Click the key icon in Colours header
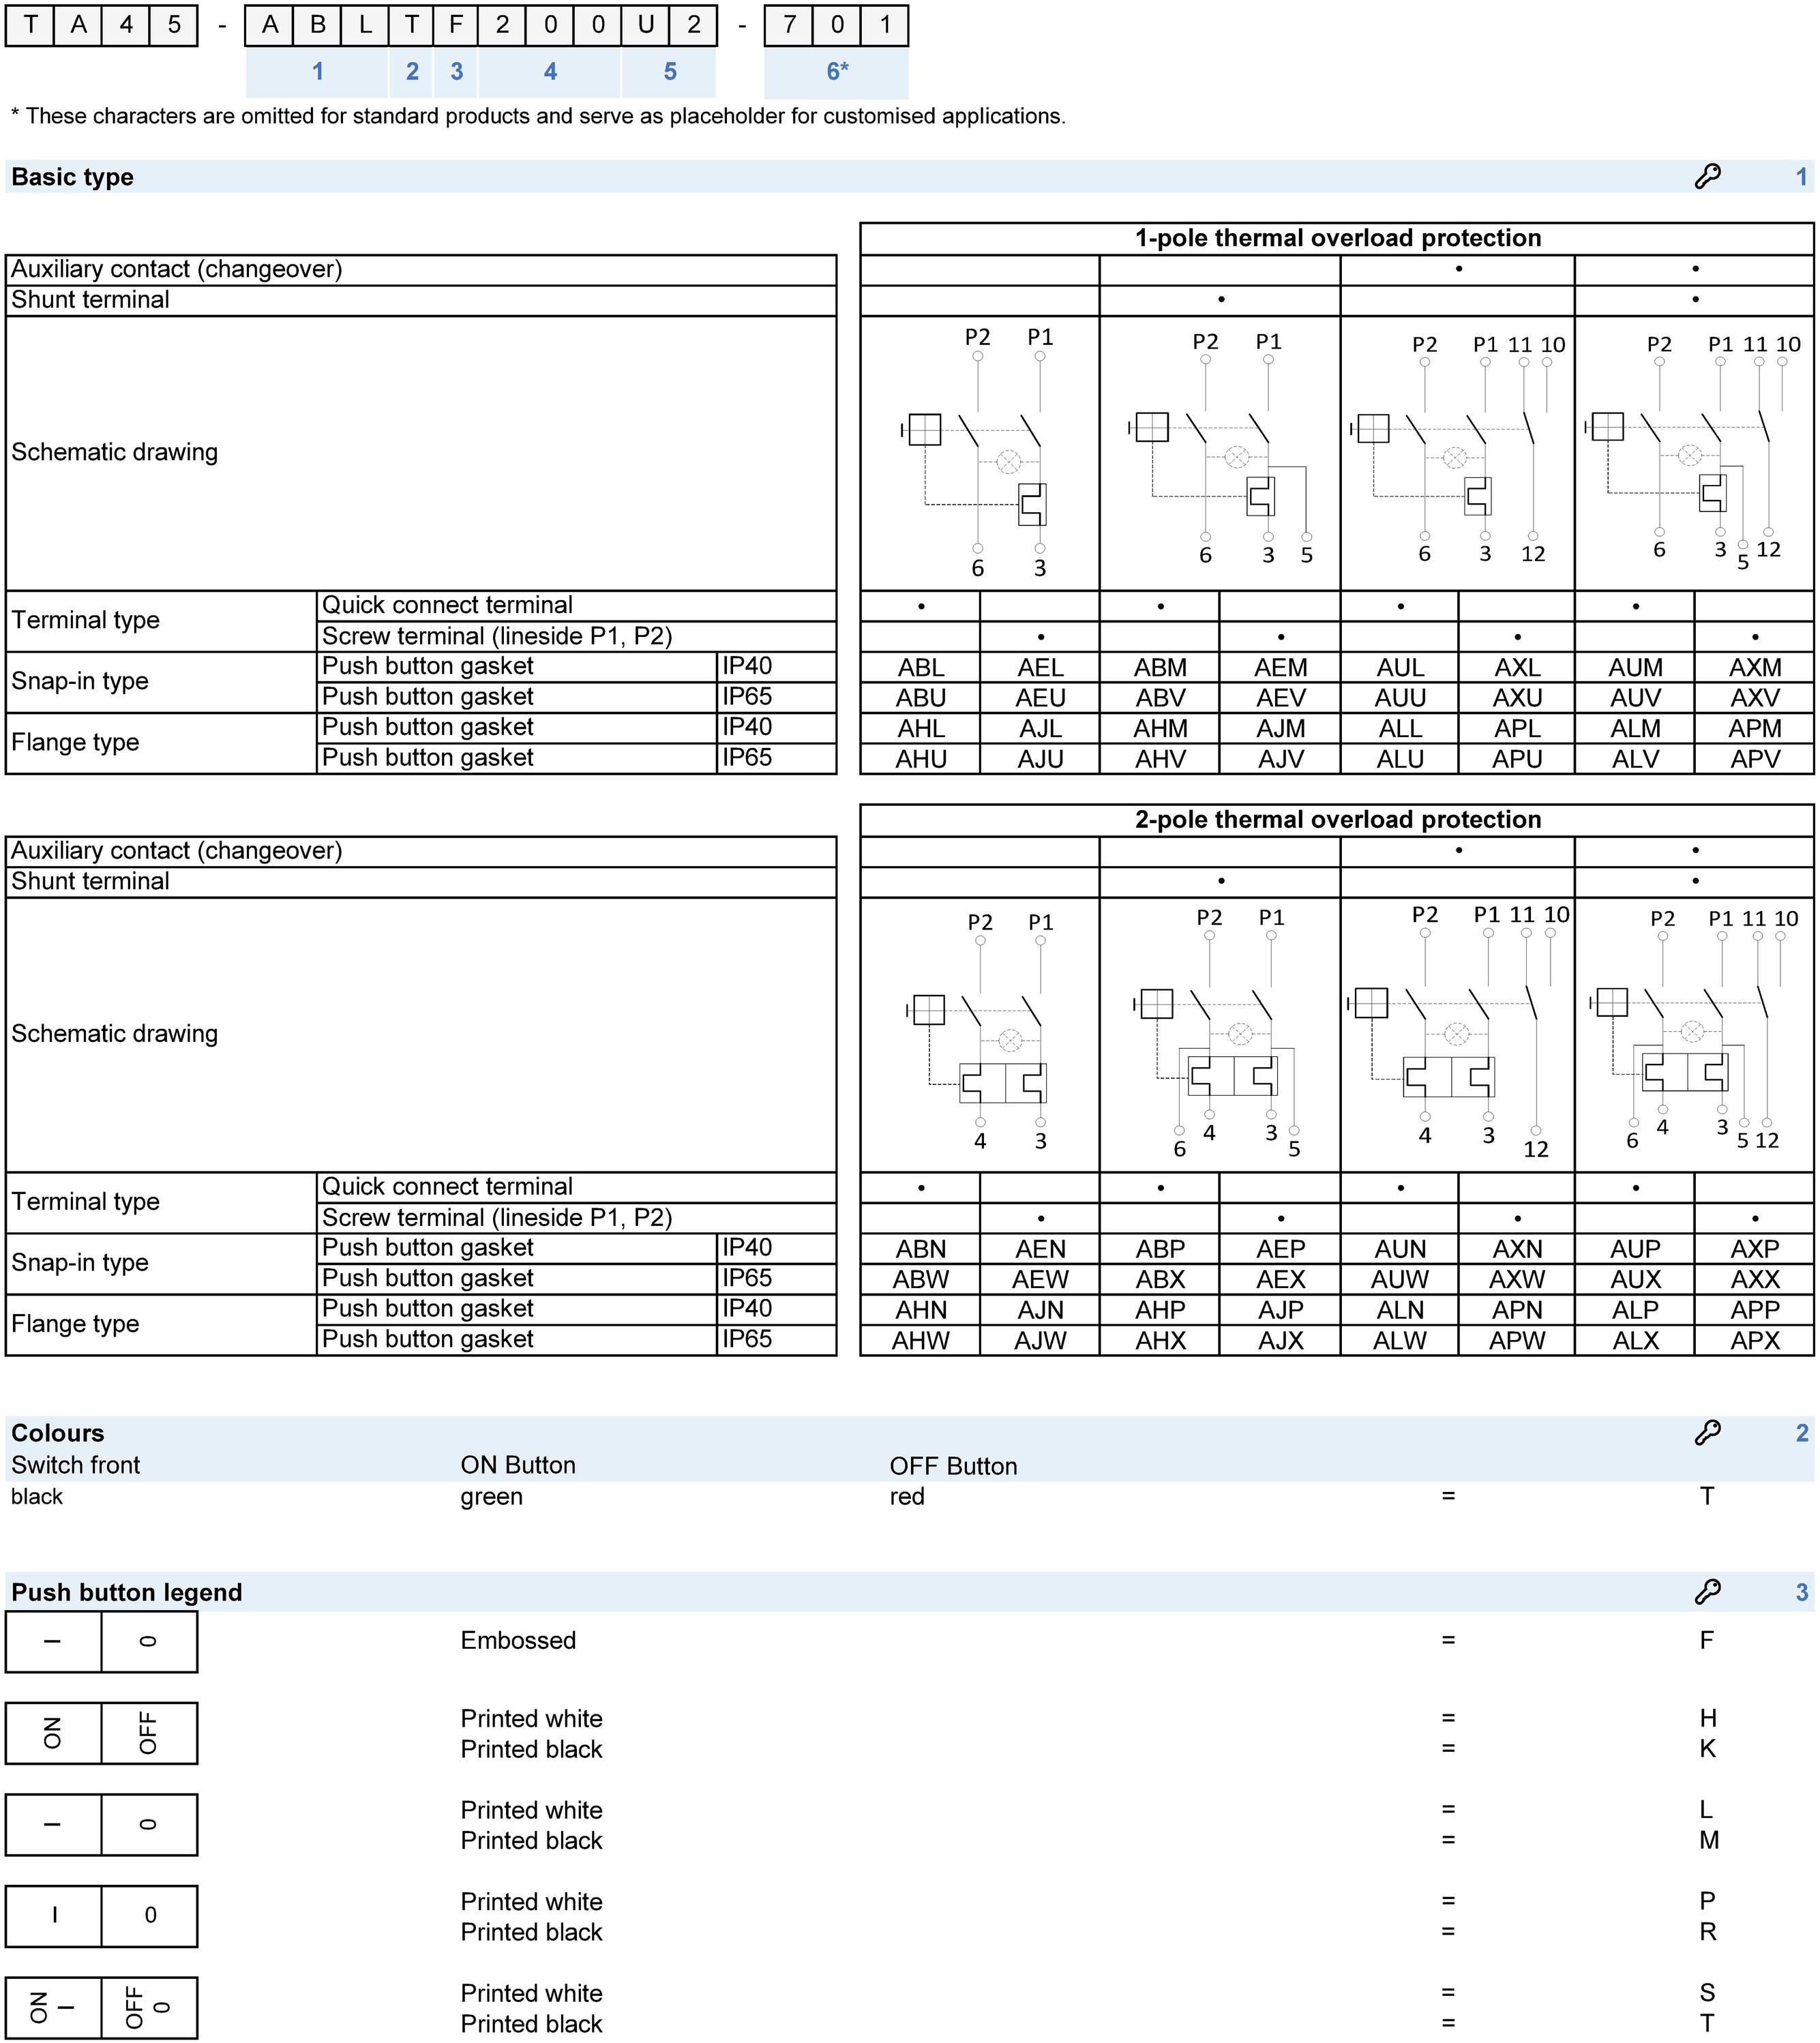The image size is (1820, 2043). click(x=1707, y=1432)
